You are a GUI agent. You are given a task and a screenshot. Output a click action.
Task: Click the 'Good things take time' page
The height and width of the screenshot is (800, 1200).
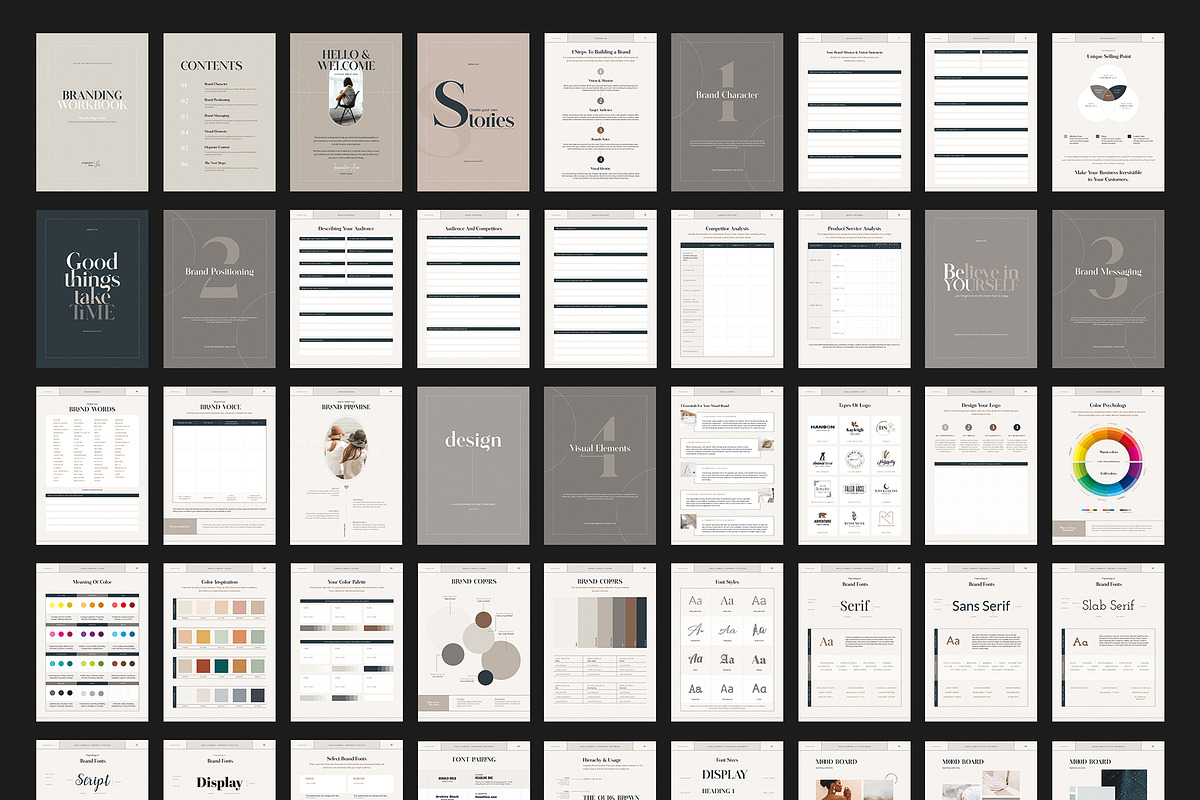[93, 288]
